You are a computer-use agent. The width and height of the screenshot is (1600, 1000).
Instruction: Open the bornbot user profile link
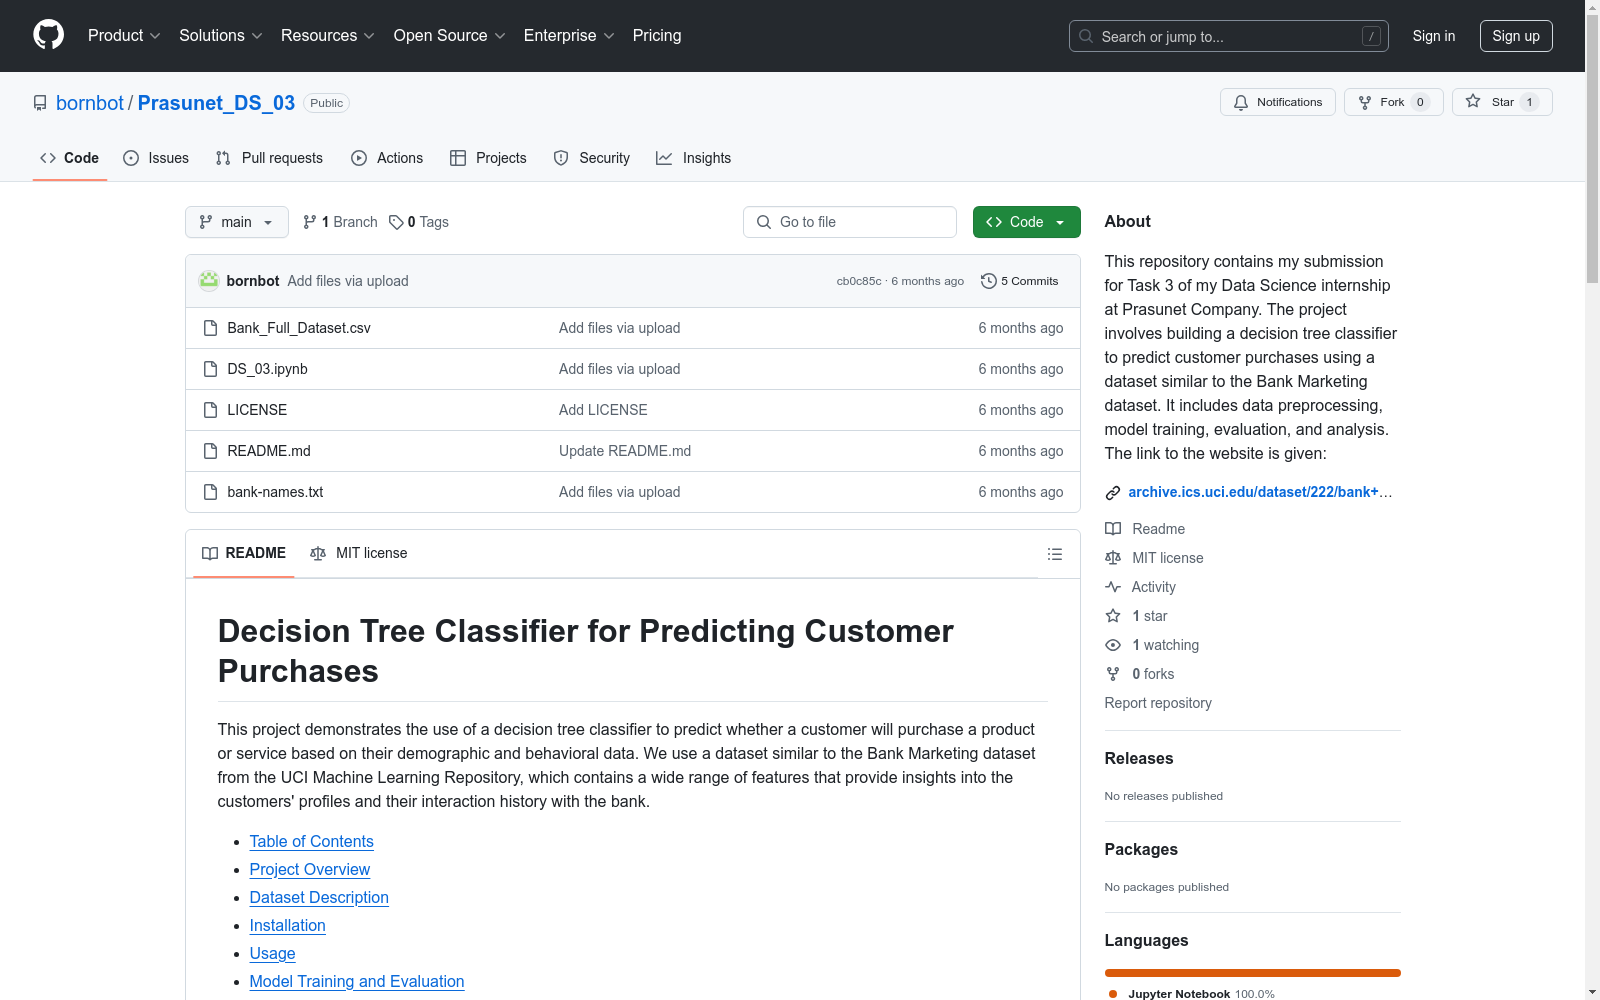(x=90, y=103)
